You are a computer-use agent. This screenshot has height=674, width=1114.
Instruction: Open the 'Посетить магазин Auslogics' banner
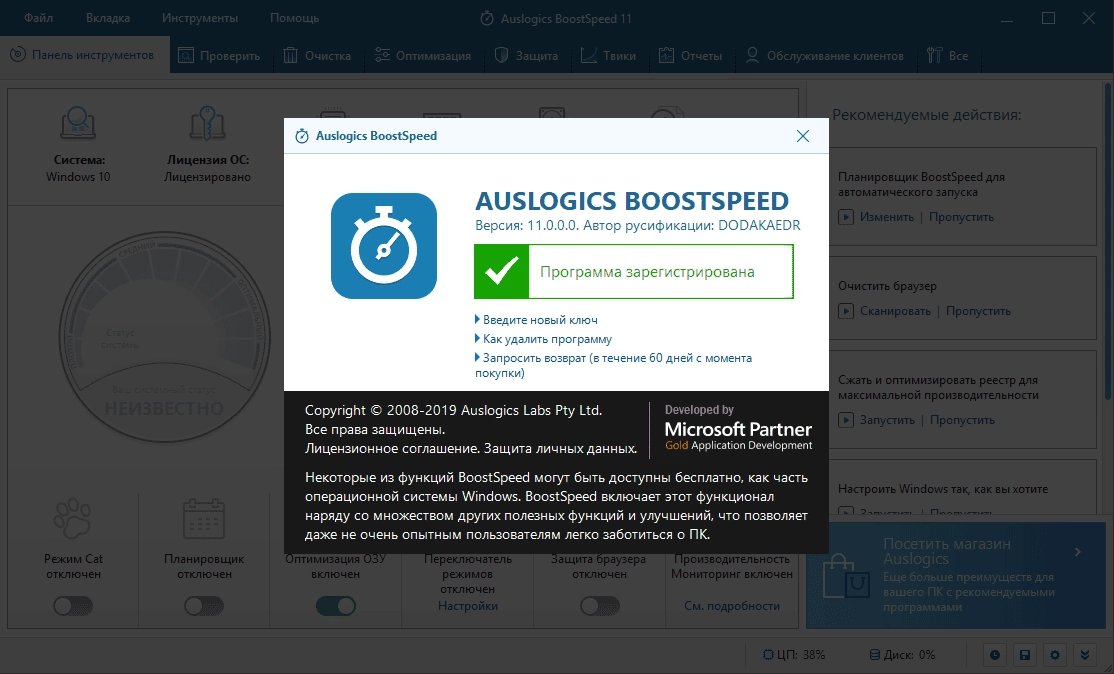956,575
